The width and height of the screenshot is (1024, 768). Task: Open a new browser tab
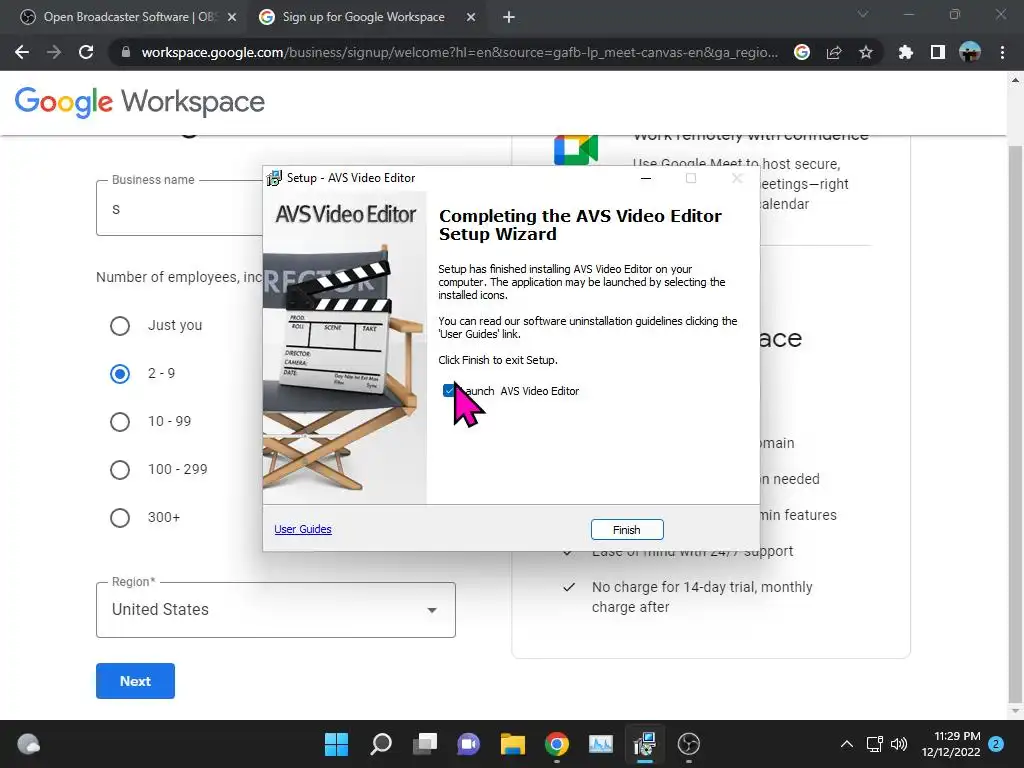pos(509,17)
